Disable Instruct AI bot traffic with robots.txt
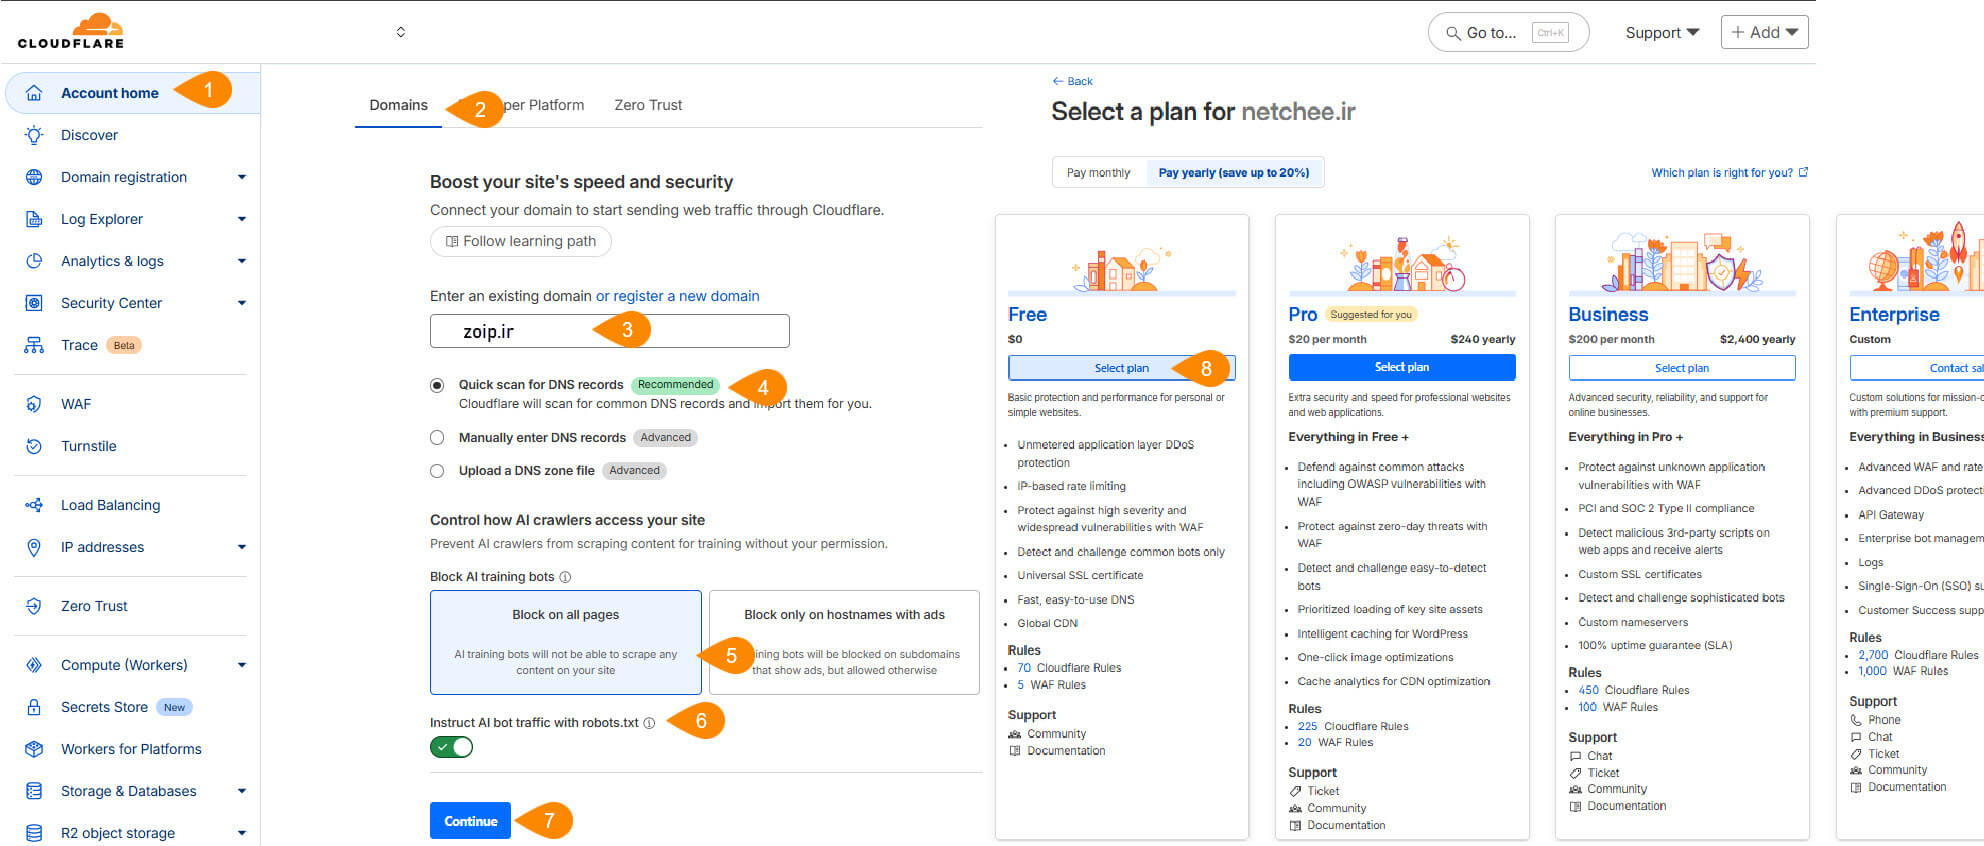1984x846 pixels. tap(451, 746)
